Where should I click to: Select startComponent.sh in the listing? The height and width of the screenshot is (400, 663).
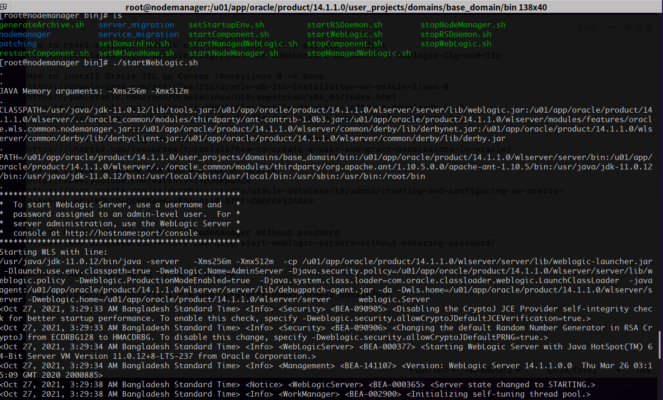pos(229,34)
